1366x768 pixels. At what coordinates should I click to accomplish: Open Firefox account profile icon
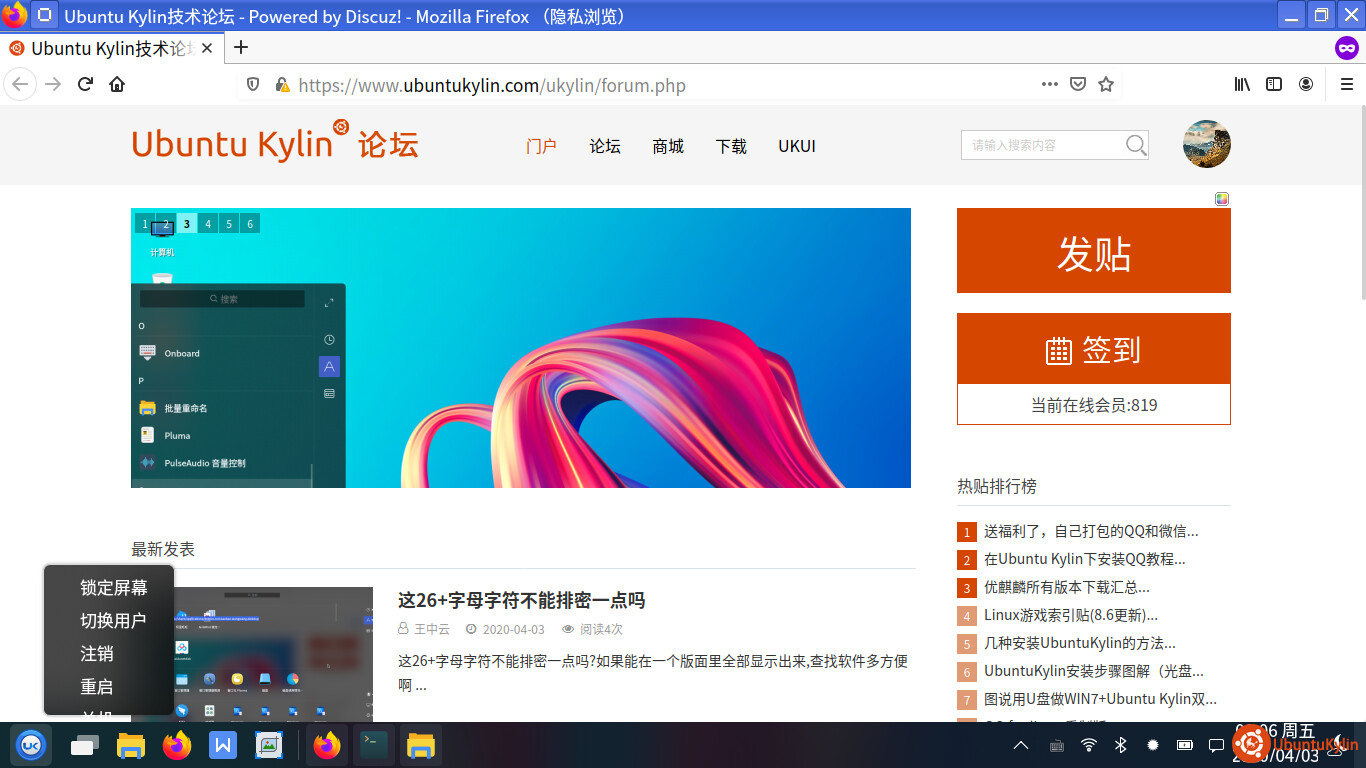1306,85
